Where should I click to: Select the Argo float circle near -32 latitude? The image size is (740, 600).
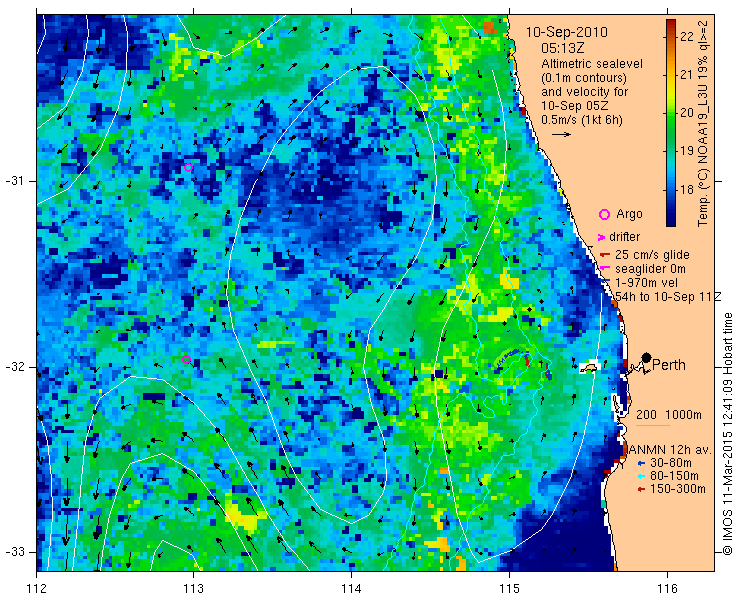tap(186, 359)
